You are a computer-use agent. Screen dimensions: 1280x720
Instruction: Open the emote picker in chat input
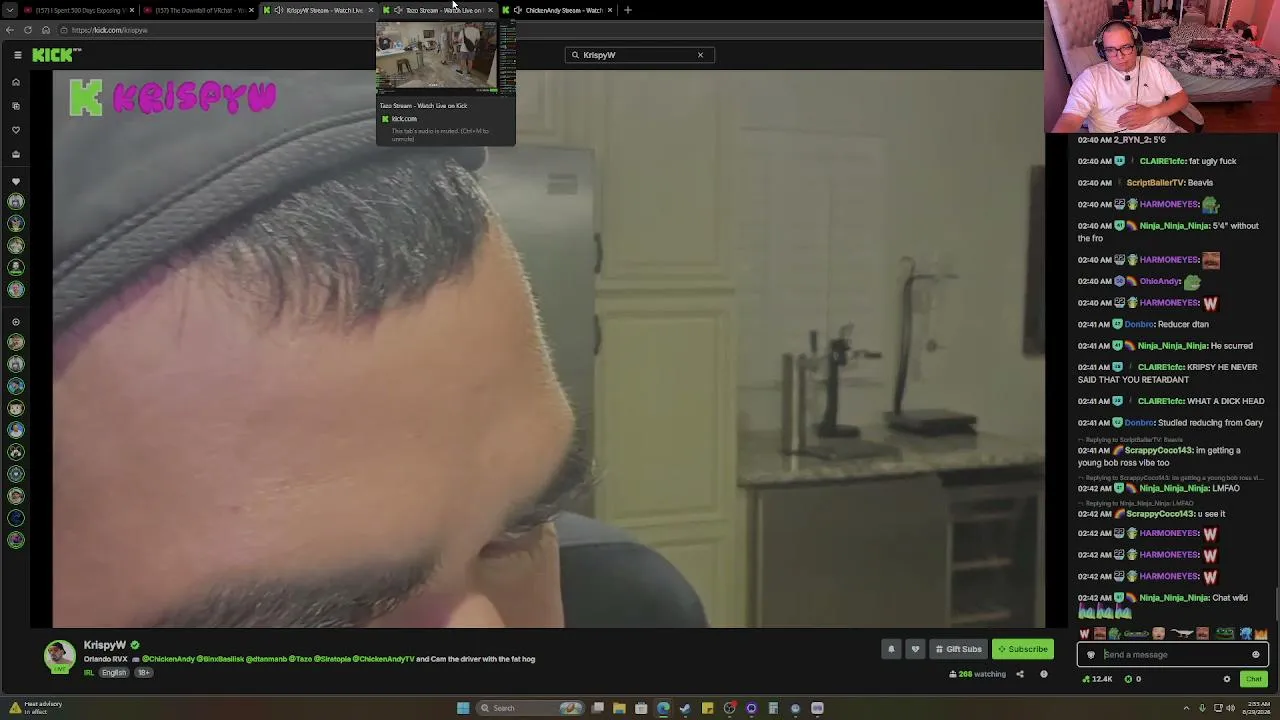(x=1256, y=655)
